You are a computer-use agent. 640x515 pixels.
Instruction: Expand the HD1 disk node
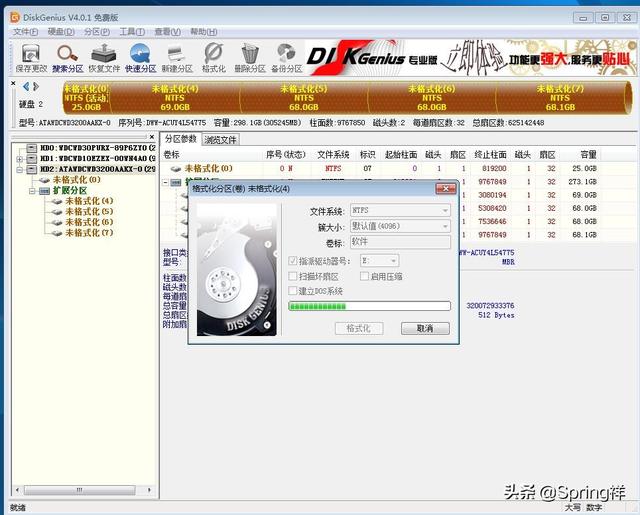coord(19,159)
